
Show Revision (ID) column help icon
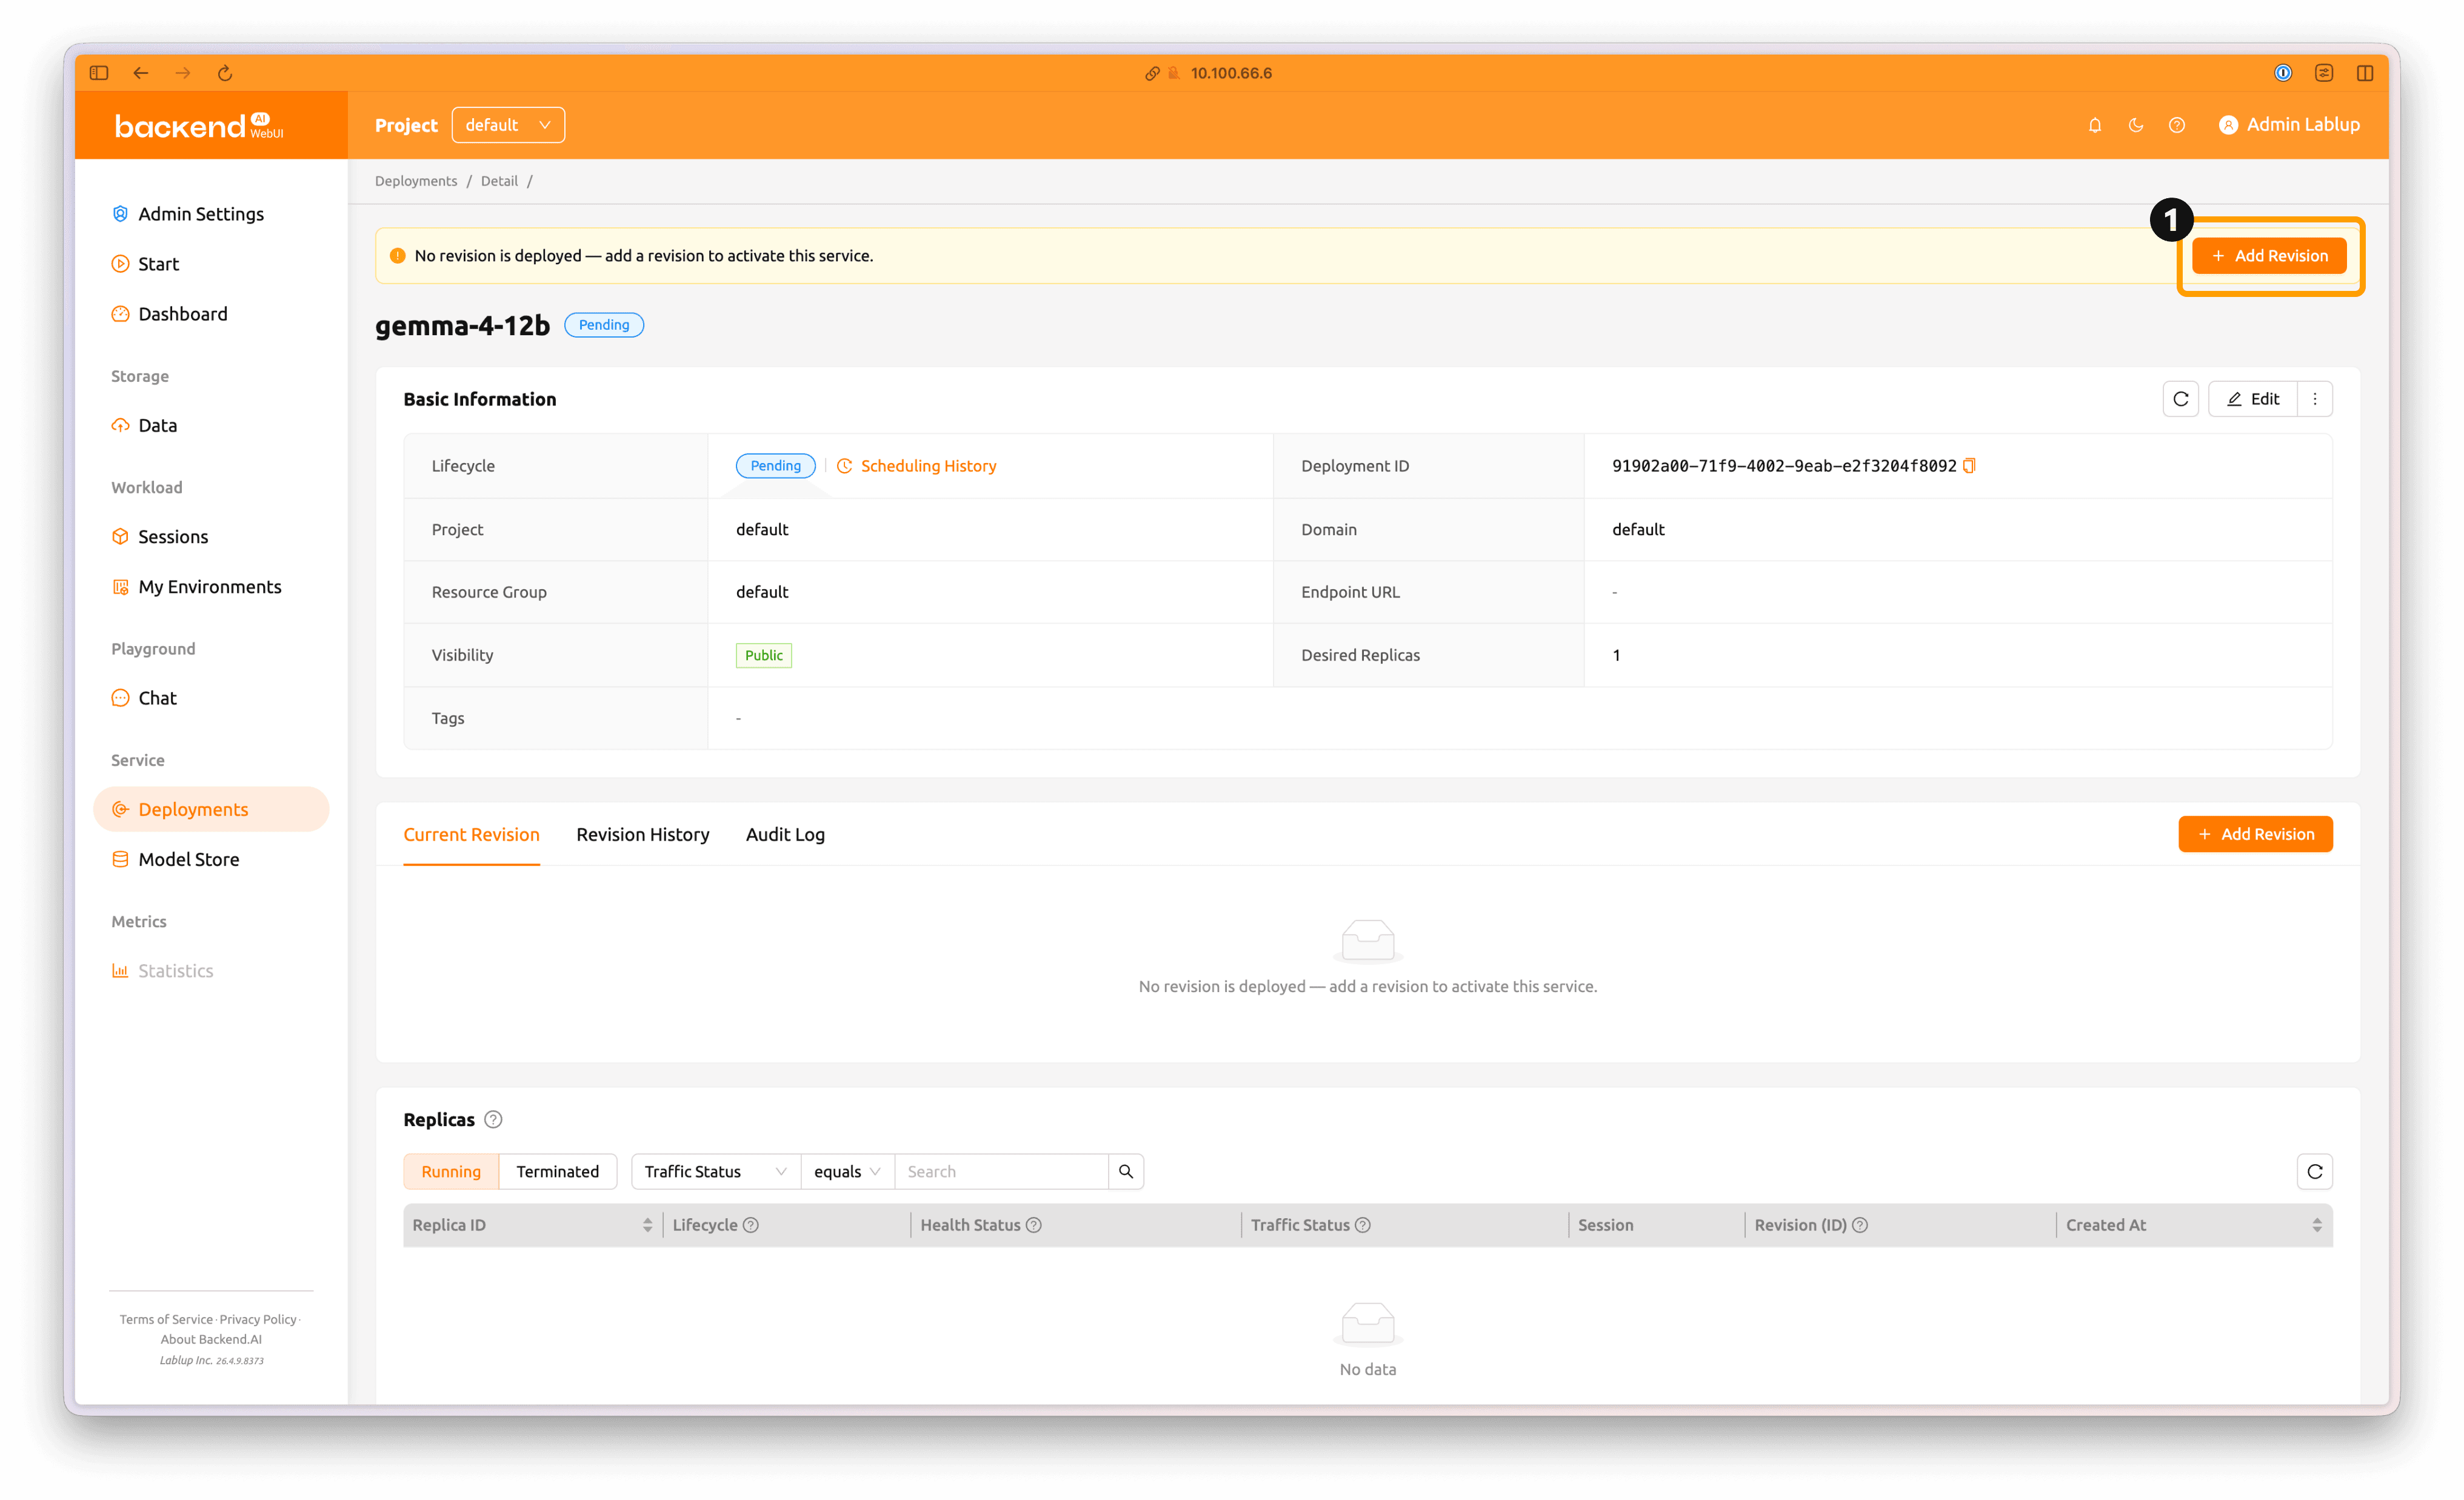click(x=1860, y=1225)
